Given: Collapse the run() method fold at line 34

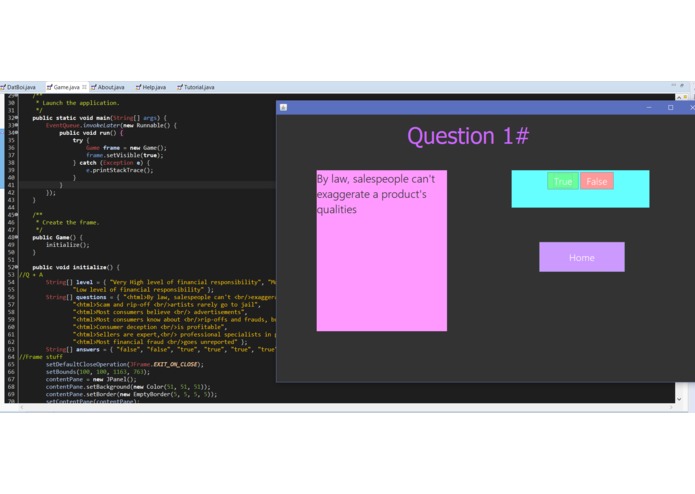Looking at the screenshot, I should [16, 133].
